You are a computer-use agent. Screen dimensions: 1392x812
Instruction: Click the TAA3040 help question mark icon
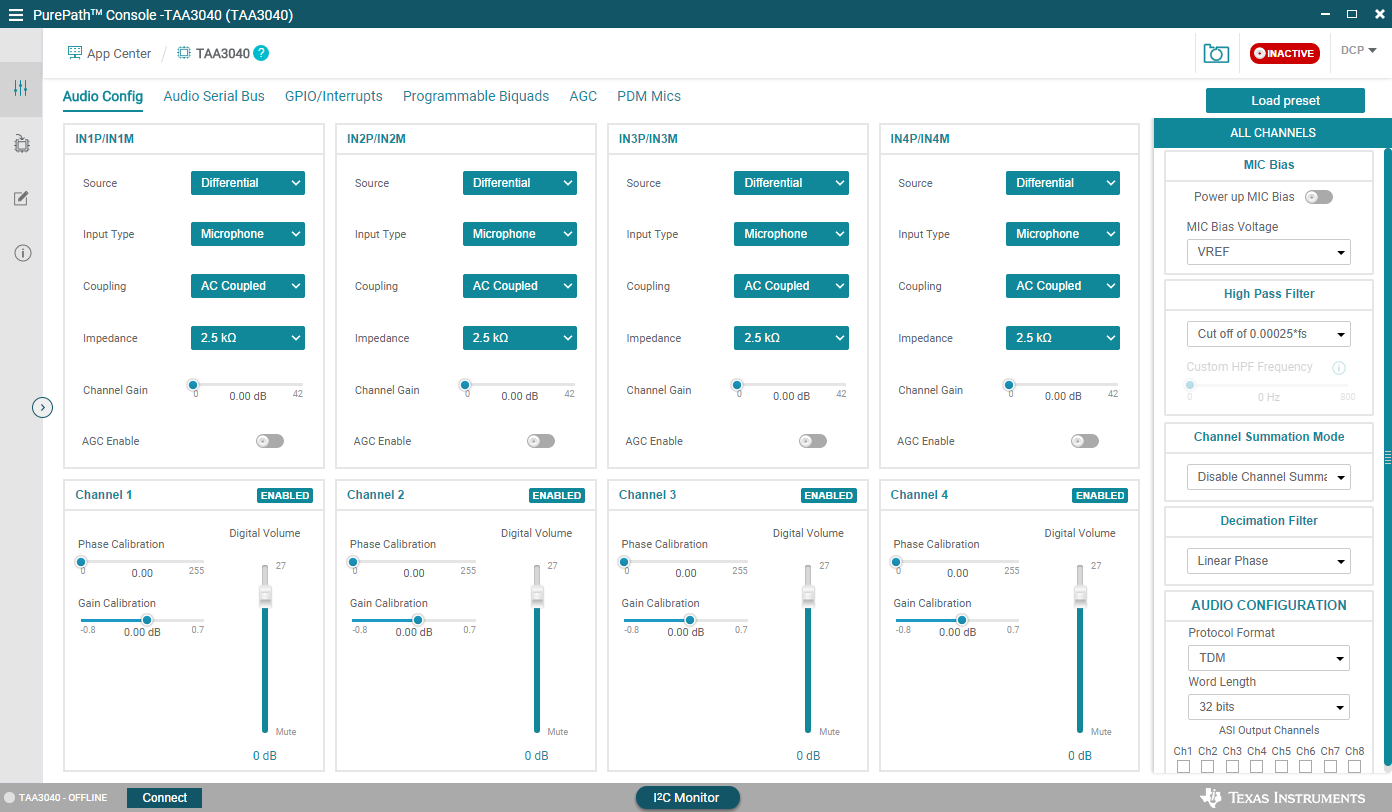click(261, 53)
